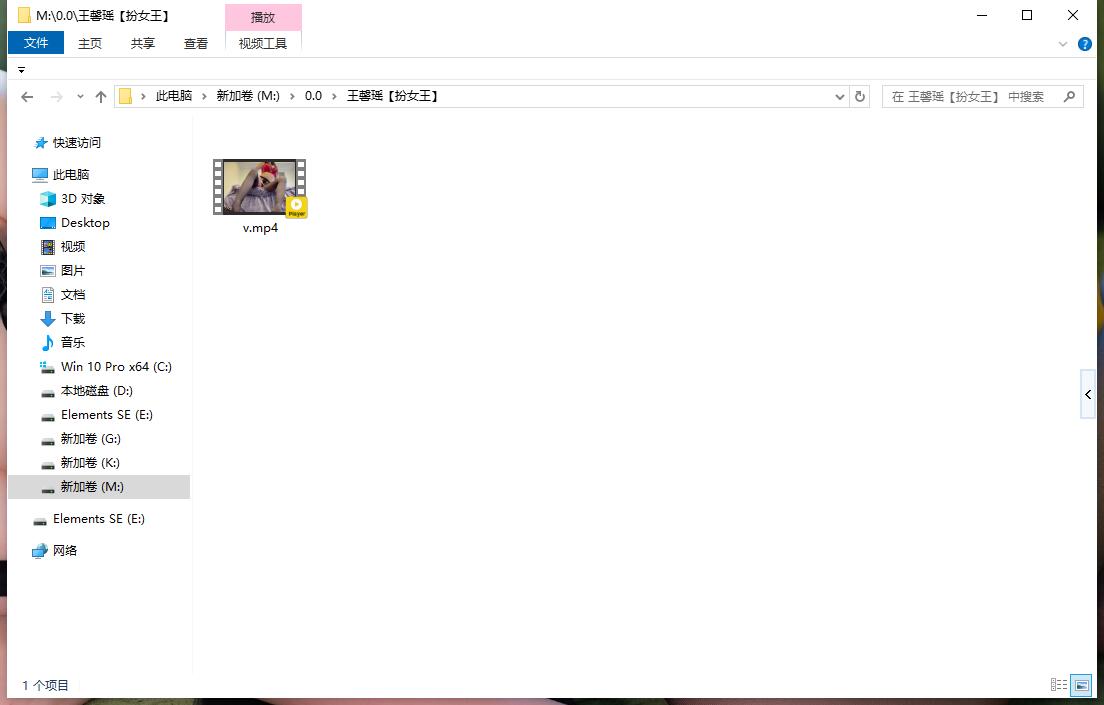The image size is (1104, 705).
Task: Switch to large icons view layout
Action: pyautogui.click(x=1081, y=685)
